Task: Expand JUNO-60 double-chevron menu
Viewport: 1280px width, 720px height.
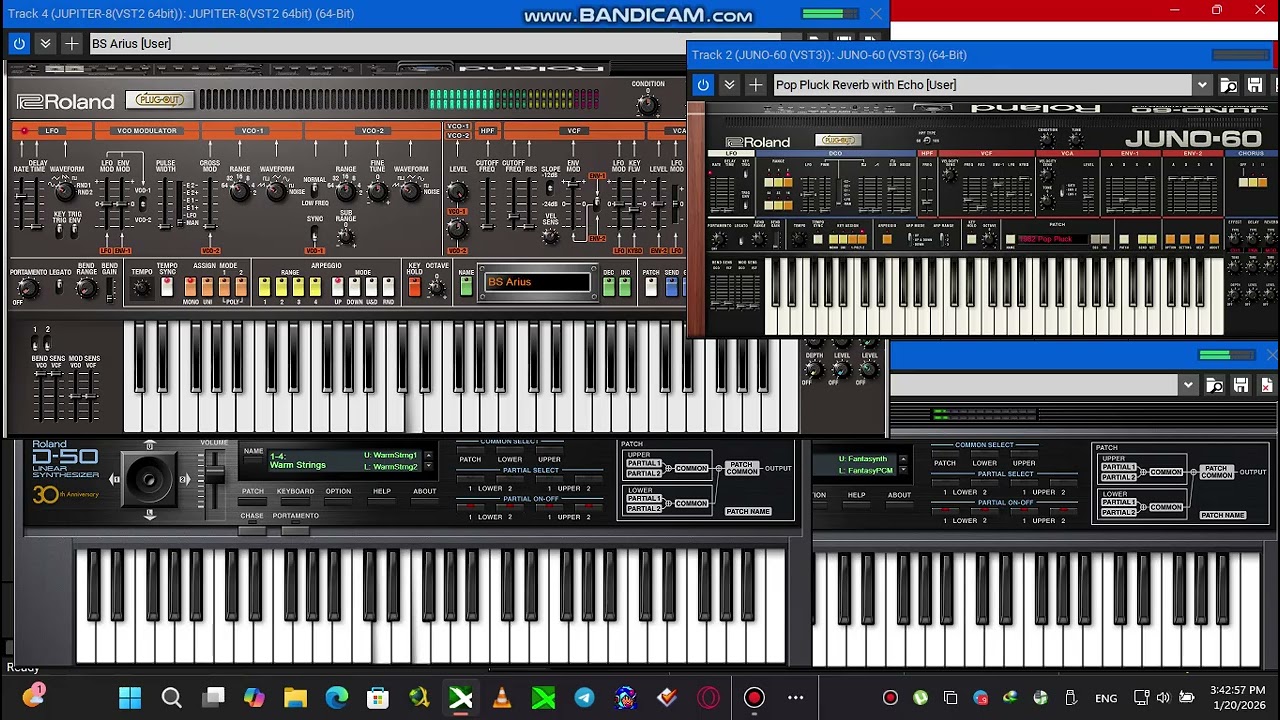Action: (729, 85)
